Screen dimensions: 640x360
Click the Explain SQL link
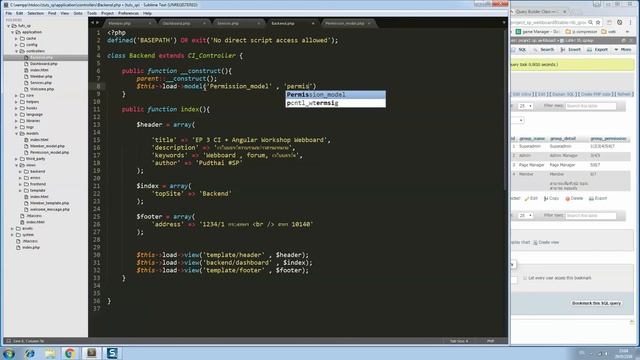coord(564,94)
